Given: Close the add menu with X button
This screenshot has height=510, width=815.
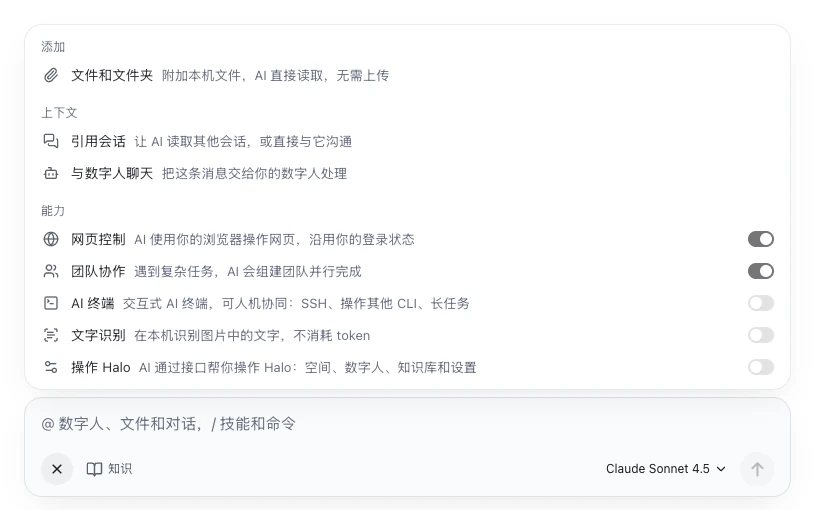Looking at the screenshot, I should [57, 469].
